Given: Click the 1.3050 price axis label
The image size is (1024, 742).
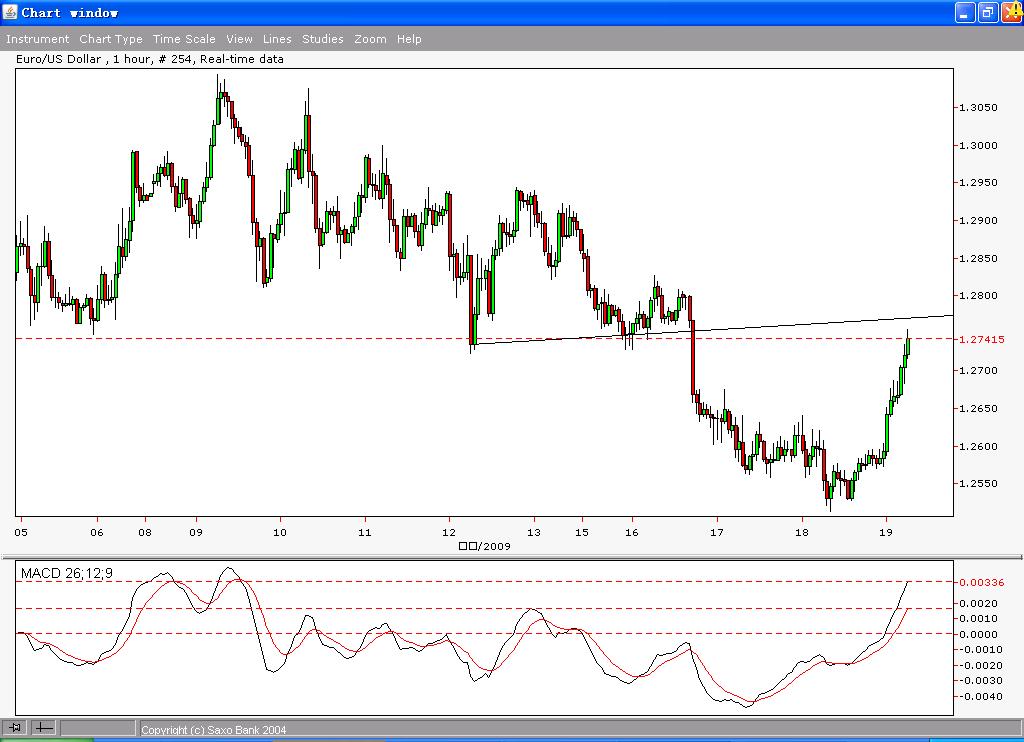Looking at the screenshot, I should tap(978, 107).
